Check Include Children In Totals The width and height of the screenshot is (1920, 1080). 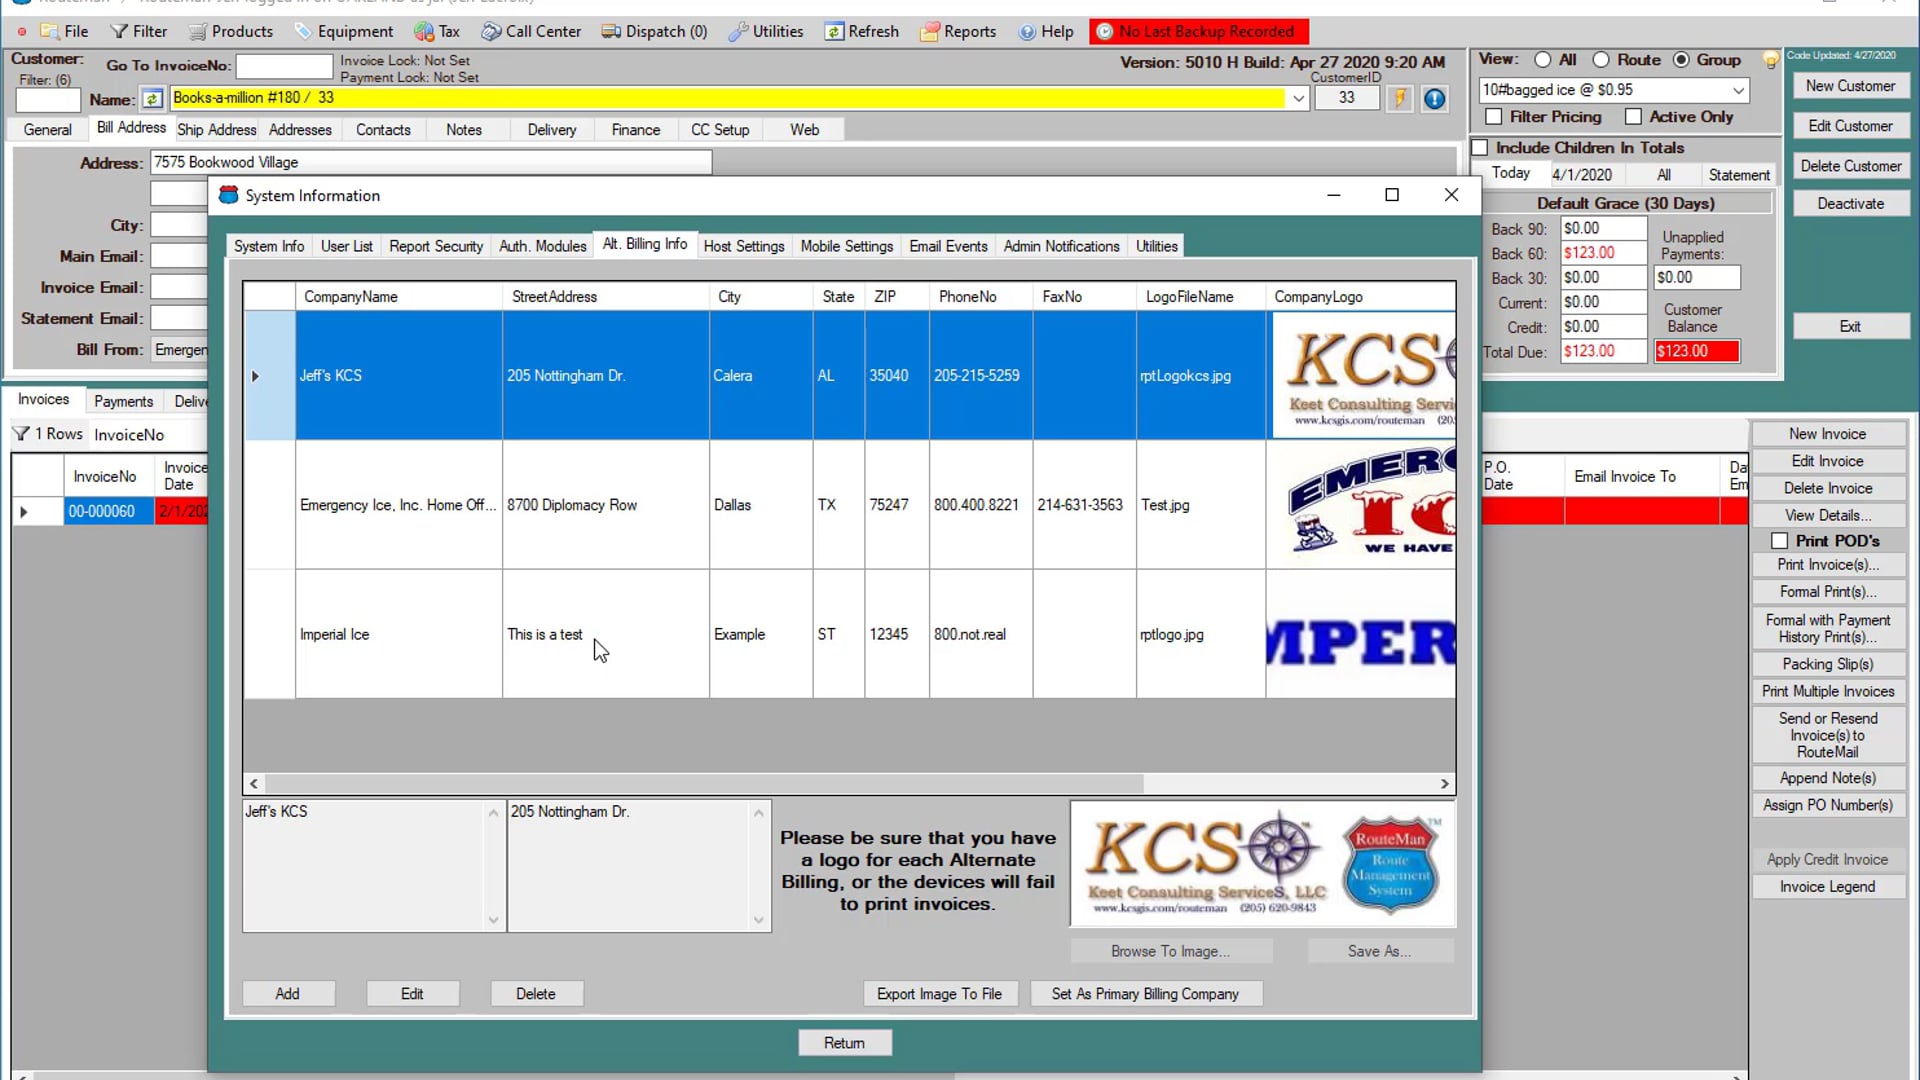[1480, 148]
